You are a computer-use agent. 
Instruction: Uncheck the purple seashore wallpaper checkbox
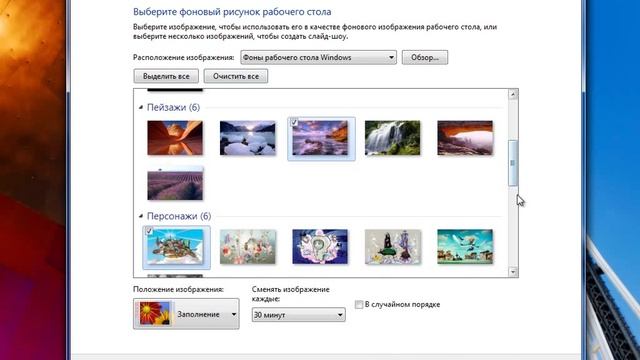(x=294, y=122)
